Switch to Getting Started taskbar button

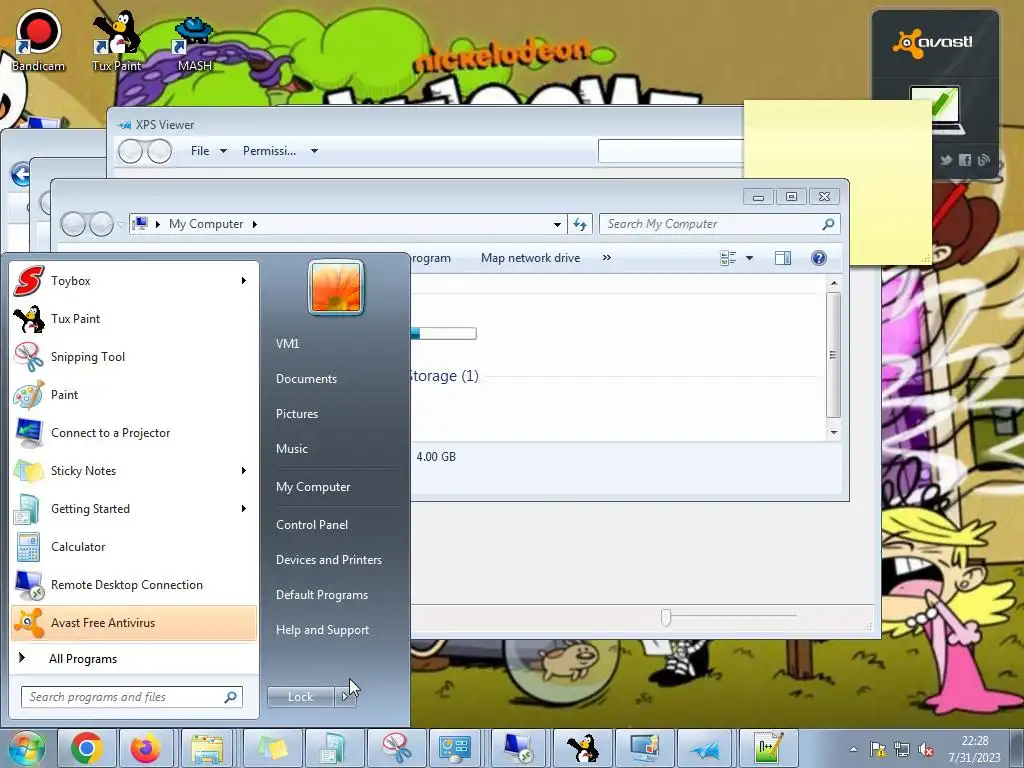334,748
